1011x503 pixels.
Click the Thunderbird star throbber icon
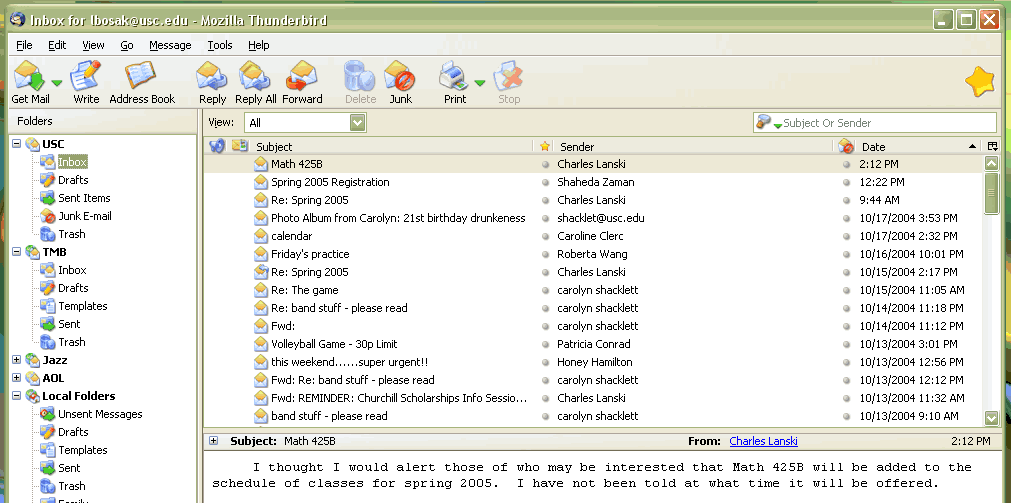tap(979, 83)
